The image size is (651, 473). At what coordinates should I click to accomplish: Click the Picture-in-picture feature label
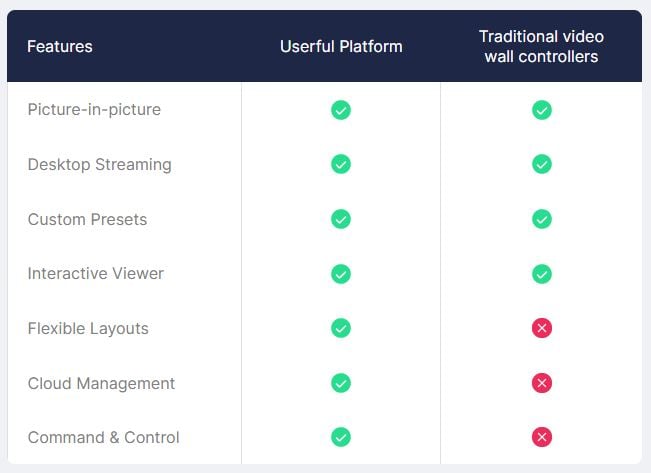(x=94, y=110)
